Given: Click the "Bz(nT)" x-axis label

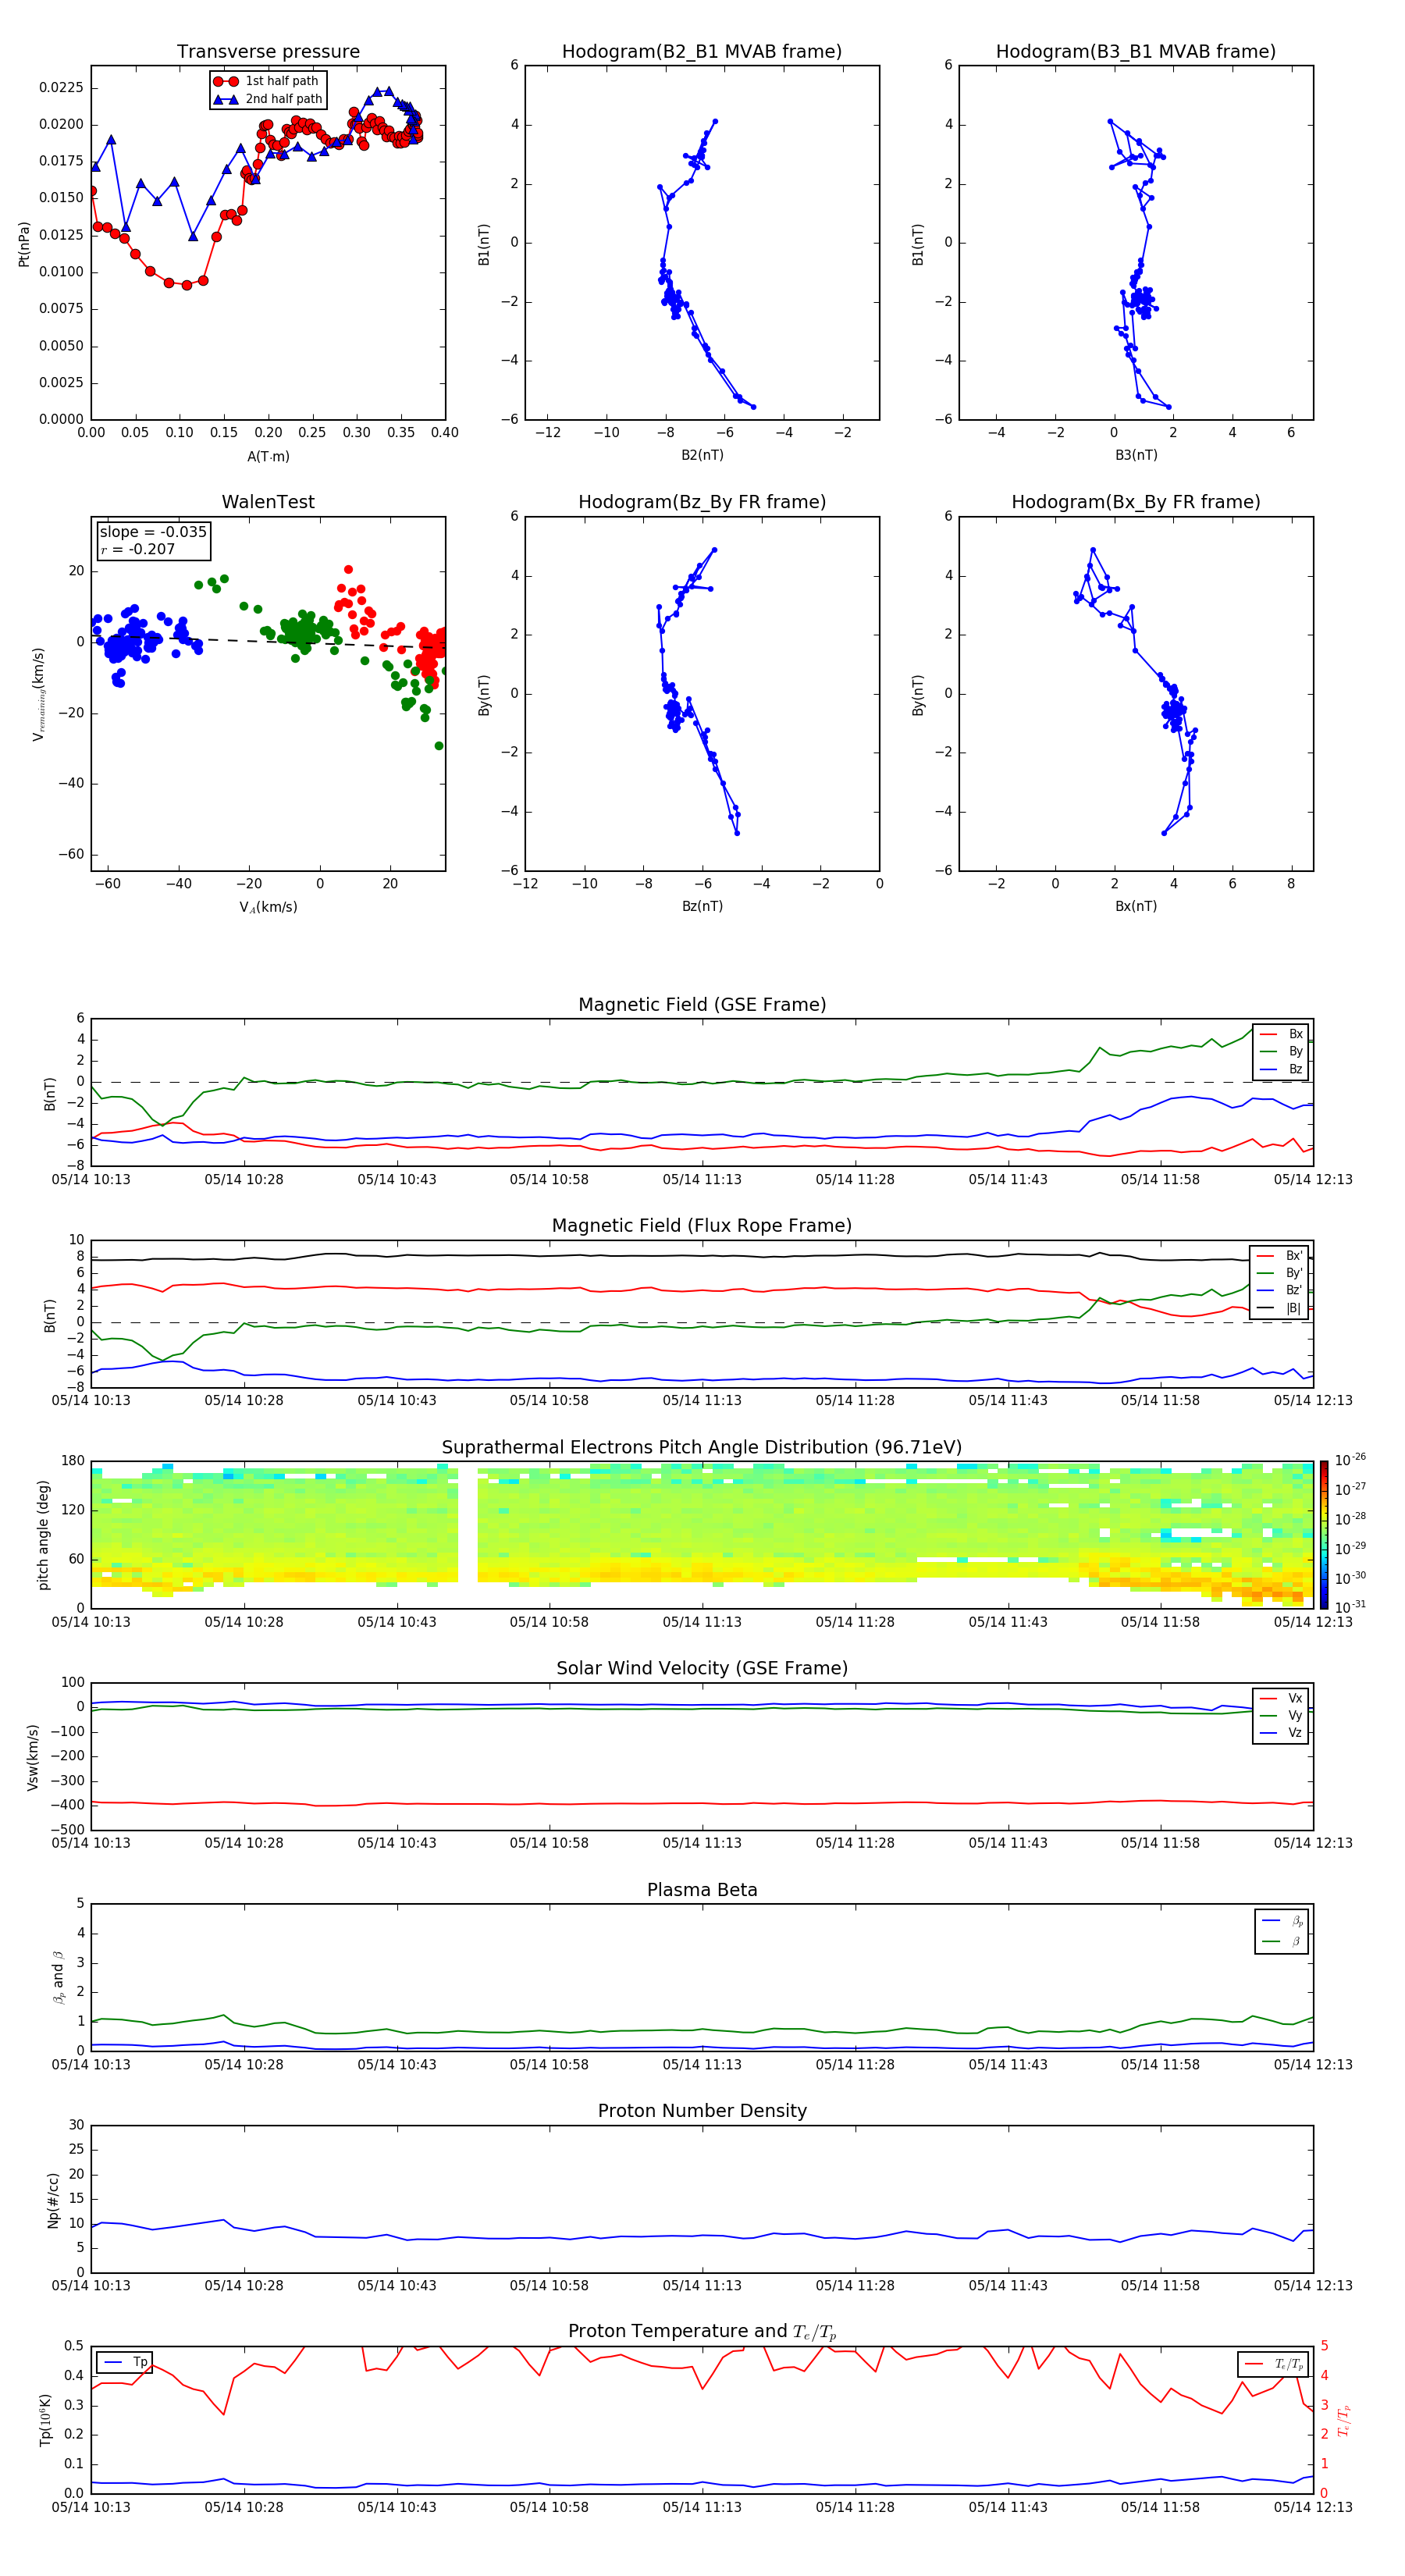Looking at the screenshot, I should [x=702, y=906].
